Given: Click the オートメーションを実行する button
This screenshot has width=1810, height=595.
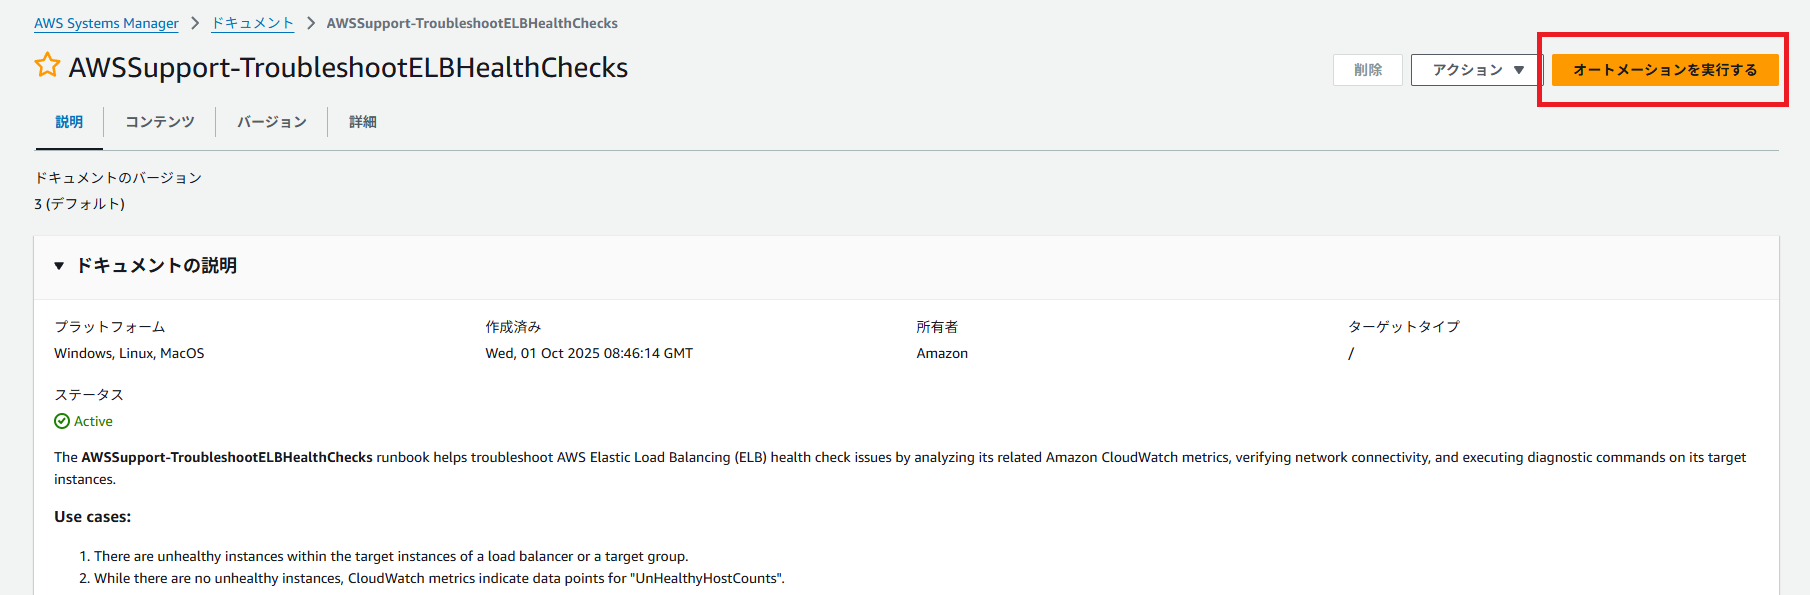Looking at the screenshot, I should 1664,70.
